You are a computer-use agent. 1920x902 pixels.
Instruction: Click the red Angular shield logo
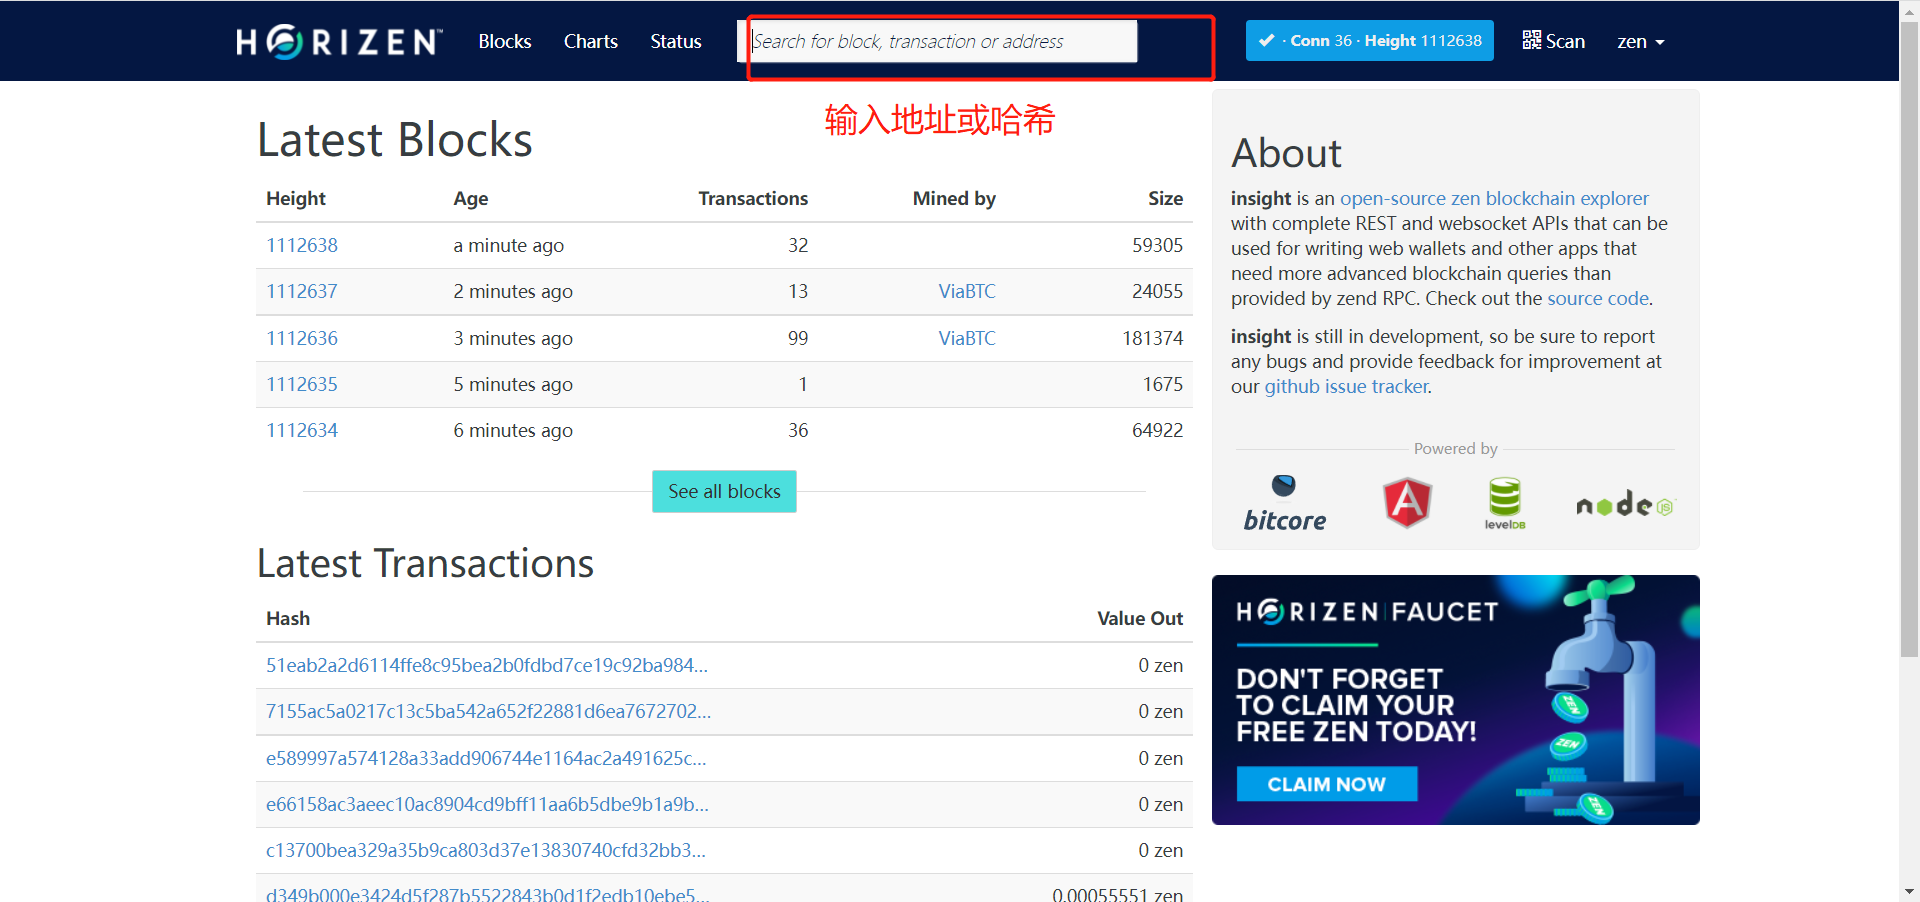(x=1407, y=502)
